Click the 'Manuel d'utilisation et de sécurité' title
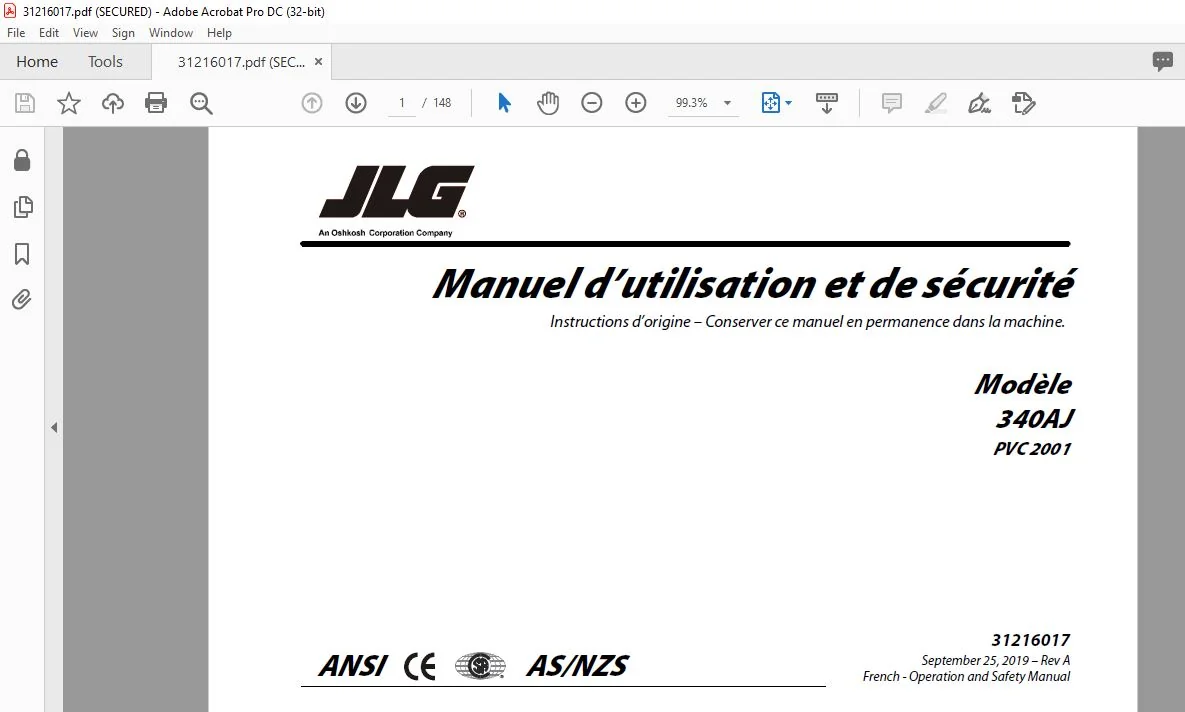Viewport: 1185px width, 712px height. pyautogui.click(x=753, y=283)
